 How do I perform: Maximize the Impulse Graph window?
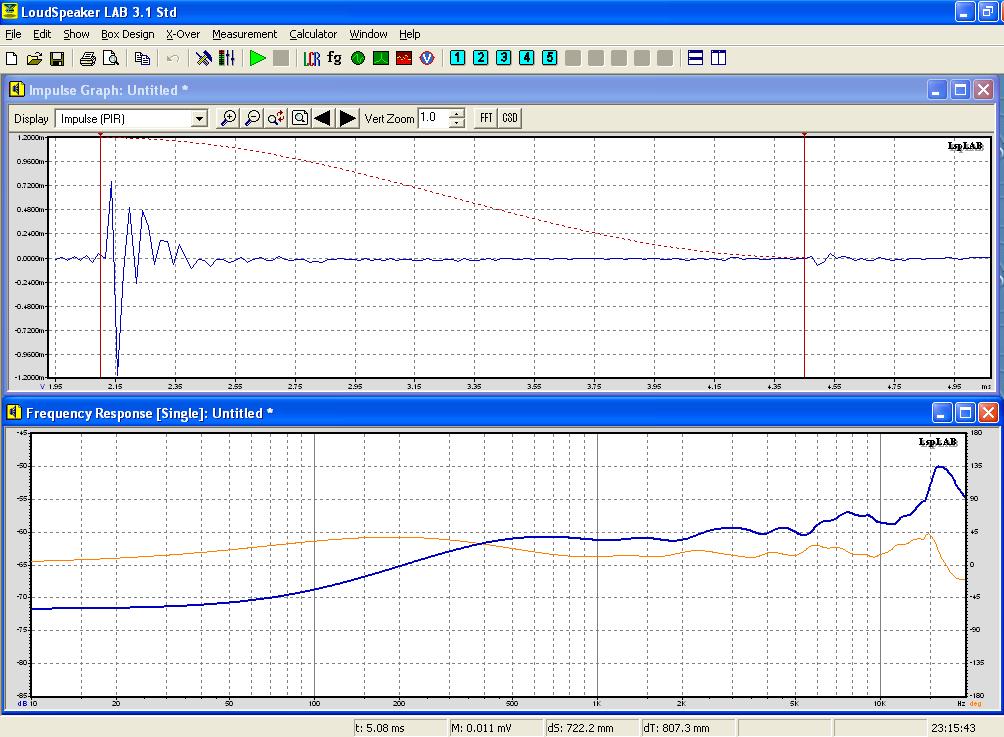pyautogui.click(x=960, y=90)
